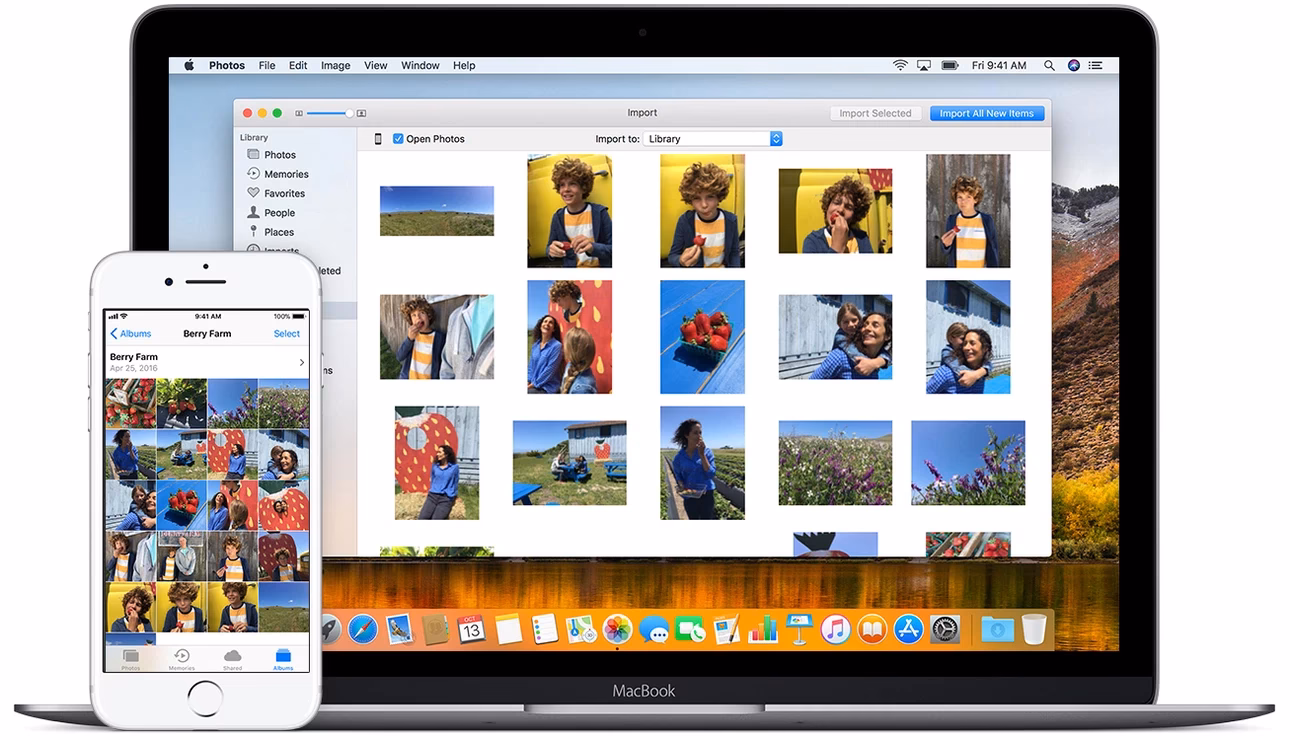Open the Photos app from the Dock

tap(616, 629)
